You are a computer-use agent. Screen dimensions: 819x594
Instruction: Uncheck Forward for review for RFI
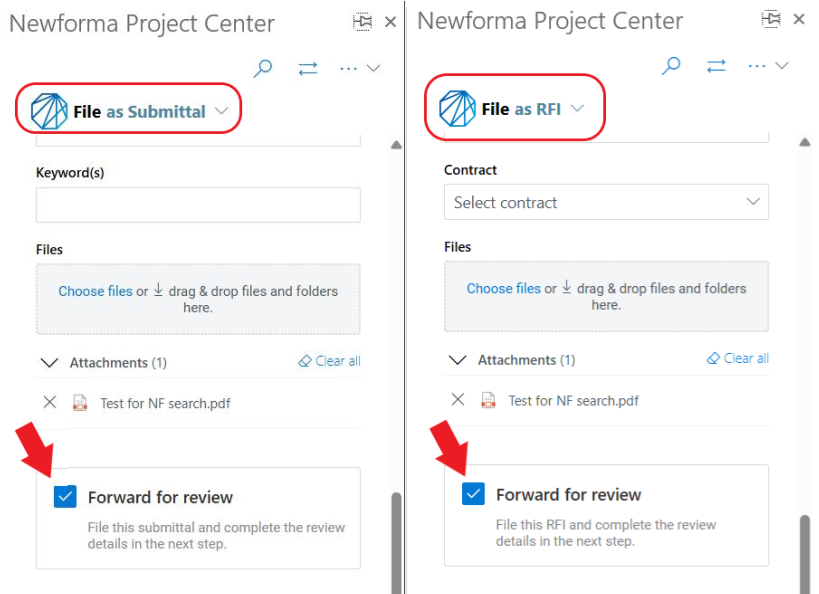pos(474,494)
